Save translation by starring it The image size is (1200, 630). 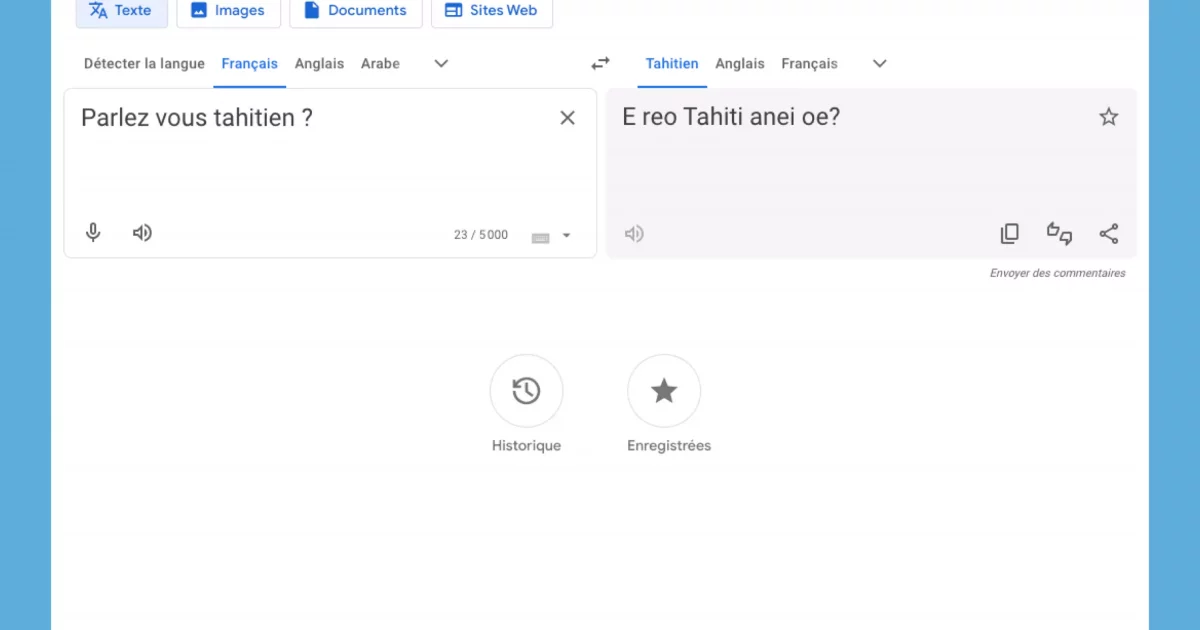pyautogui.click(x=1108, y=116)
